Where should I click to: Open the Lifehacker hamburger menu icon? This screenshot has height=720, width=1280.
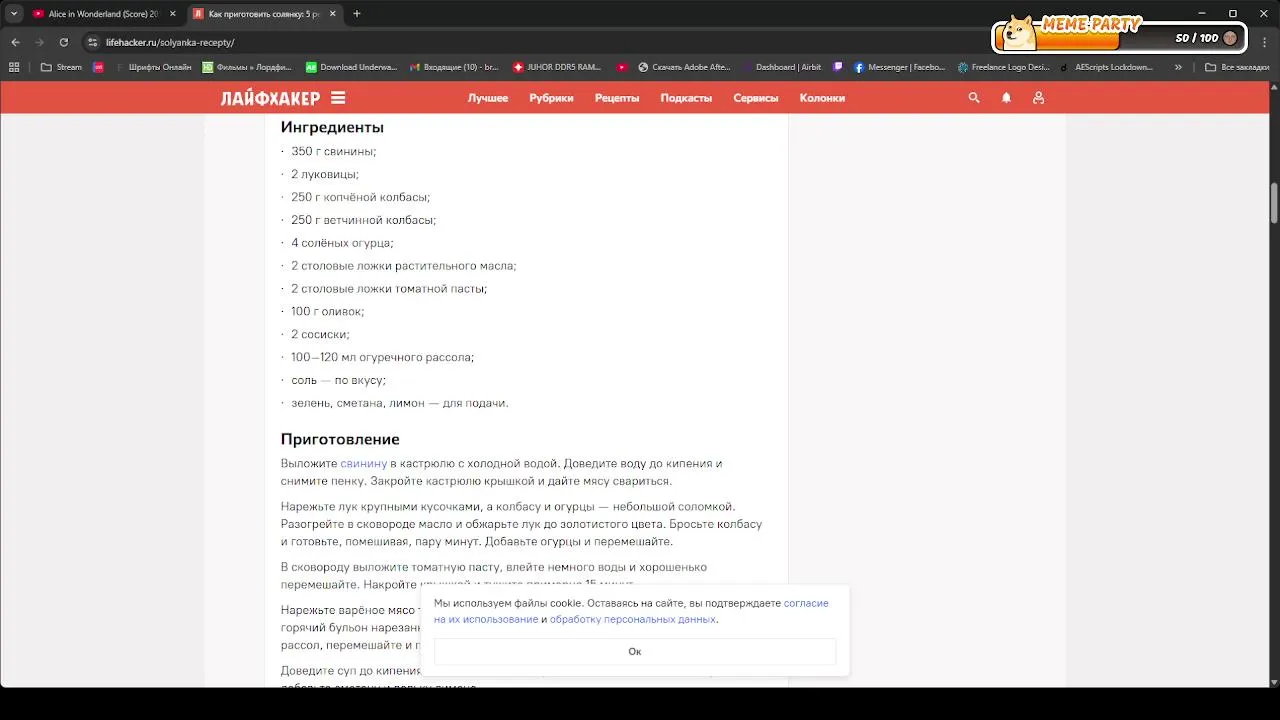[338, 98]
